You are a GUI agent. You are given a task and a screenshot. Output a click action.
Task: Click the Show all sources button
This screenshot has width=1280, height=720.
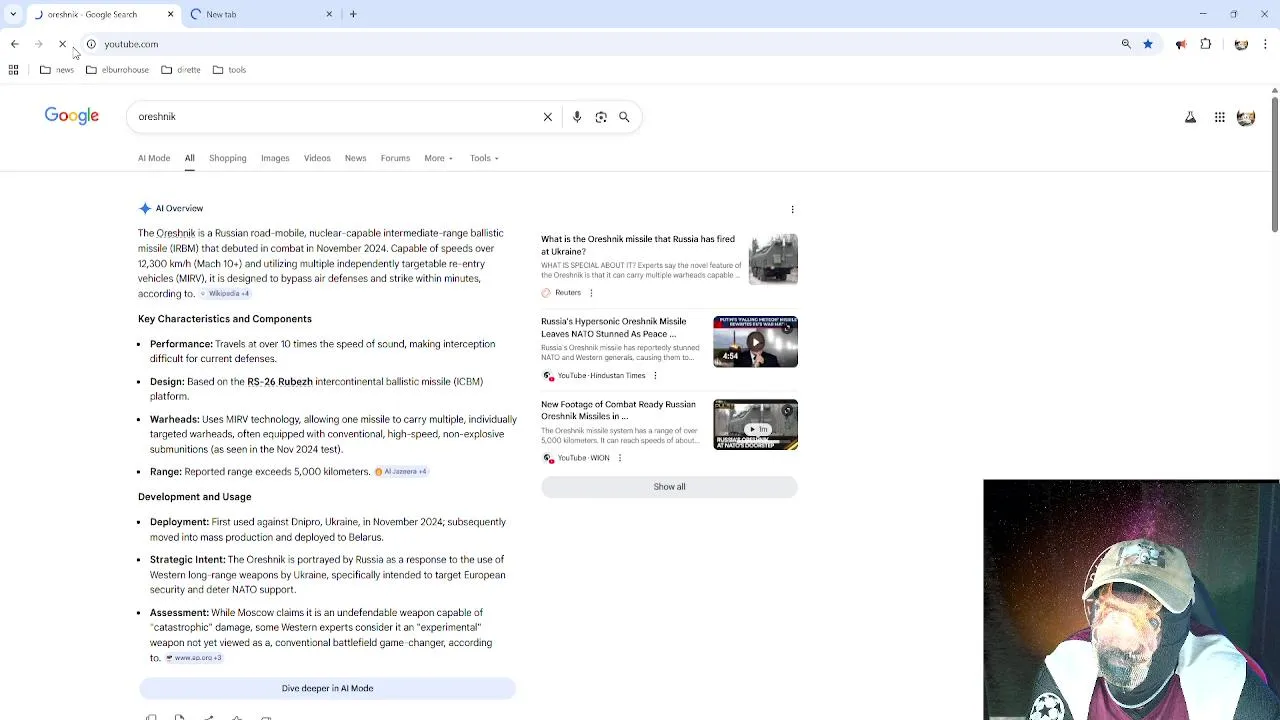tap(669, 487)
